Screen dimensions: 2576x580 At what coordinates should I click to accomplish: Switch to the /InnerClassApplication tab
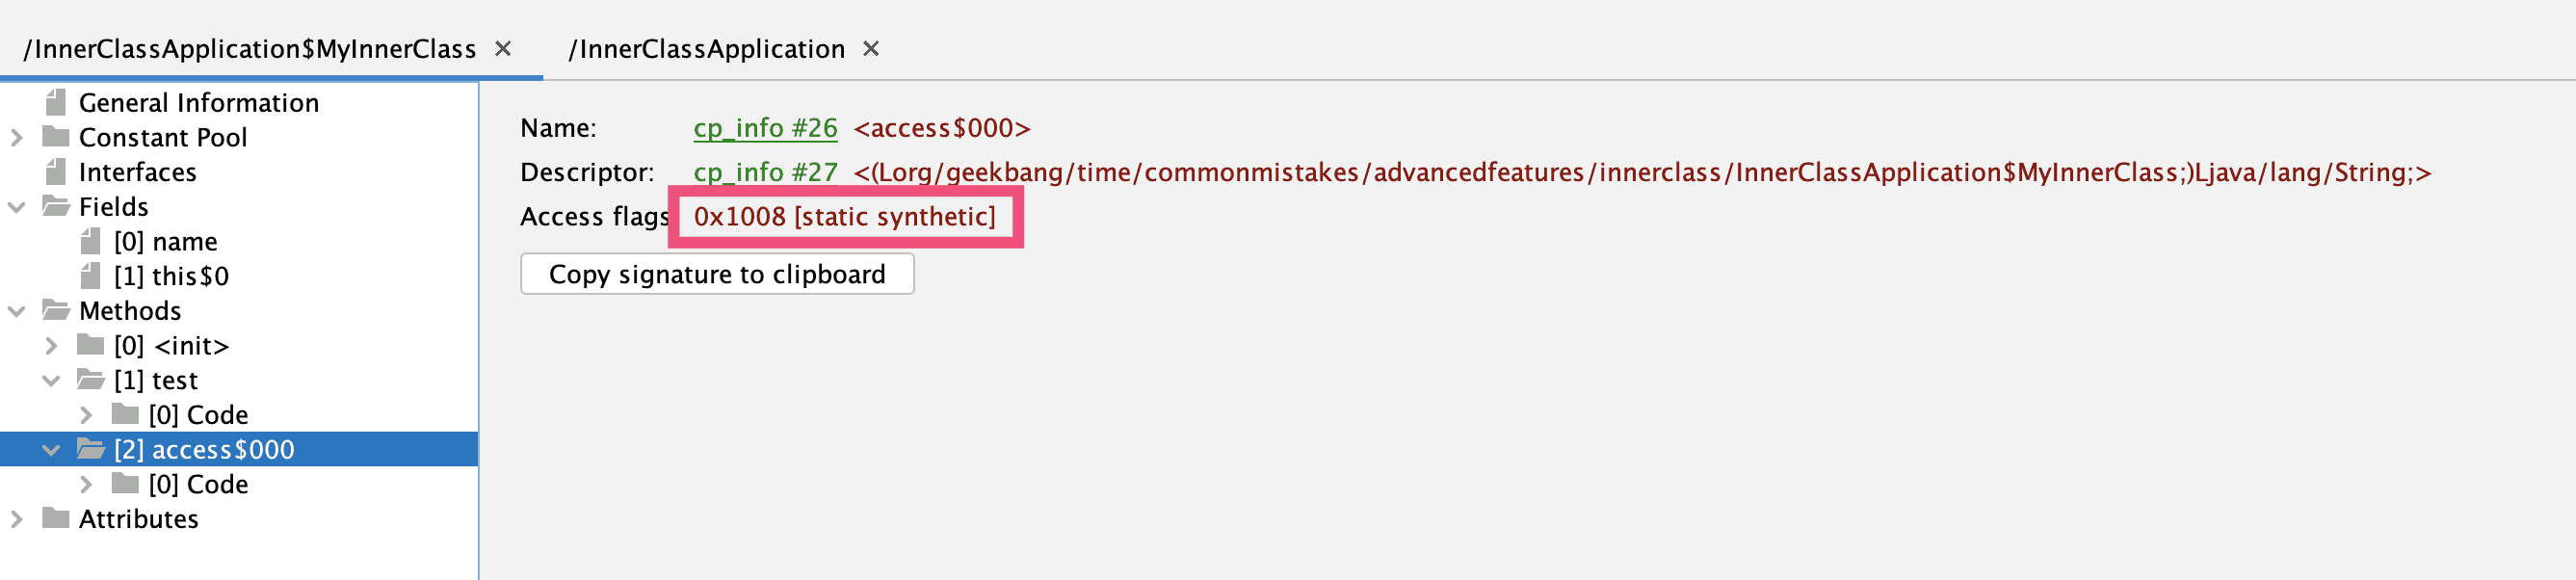(x=706, y=49)
